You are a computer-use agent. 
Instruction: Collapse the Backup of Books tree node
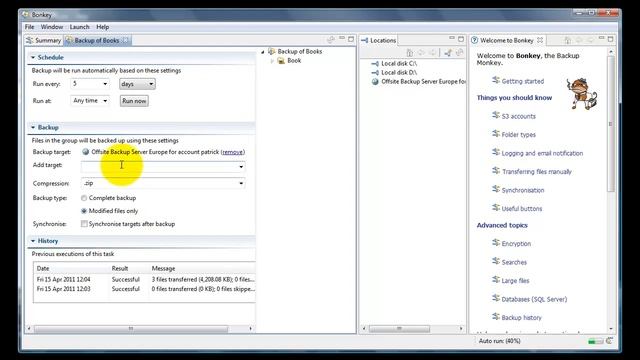point(263,52)
